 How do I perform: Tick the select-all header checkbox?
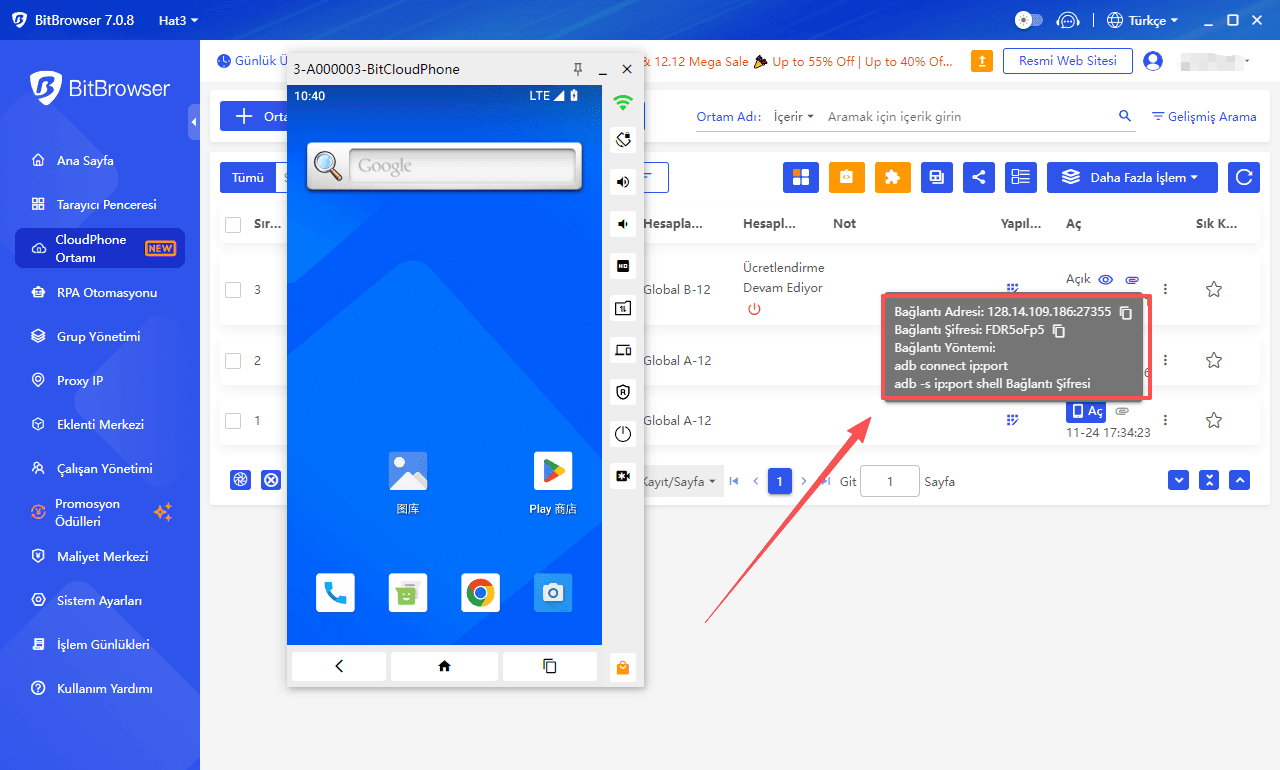(233, 224)
